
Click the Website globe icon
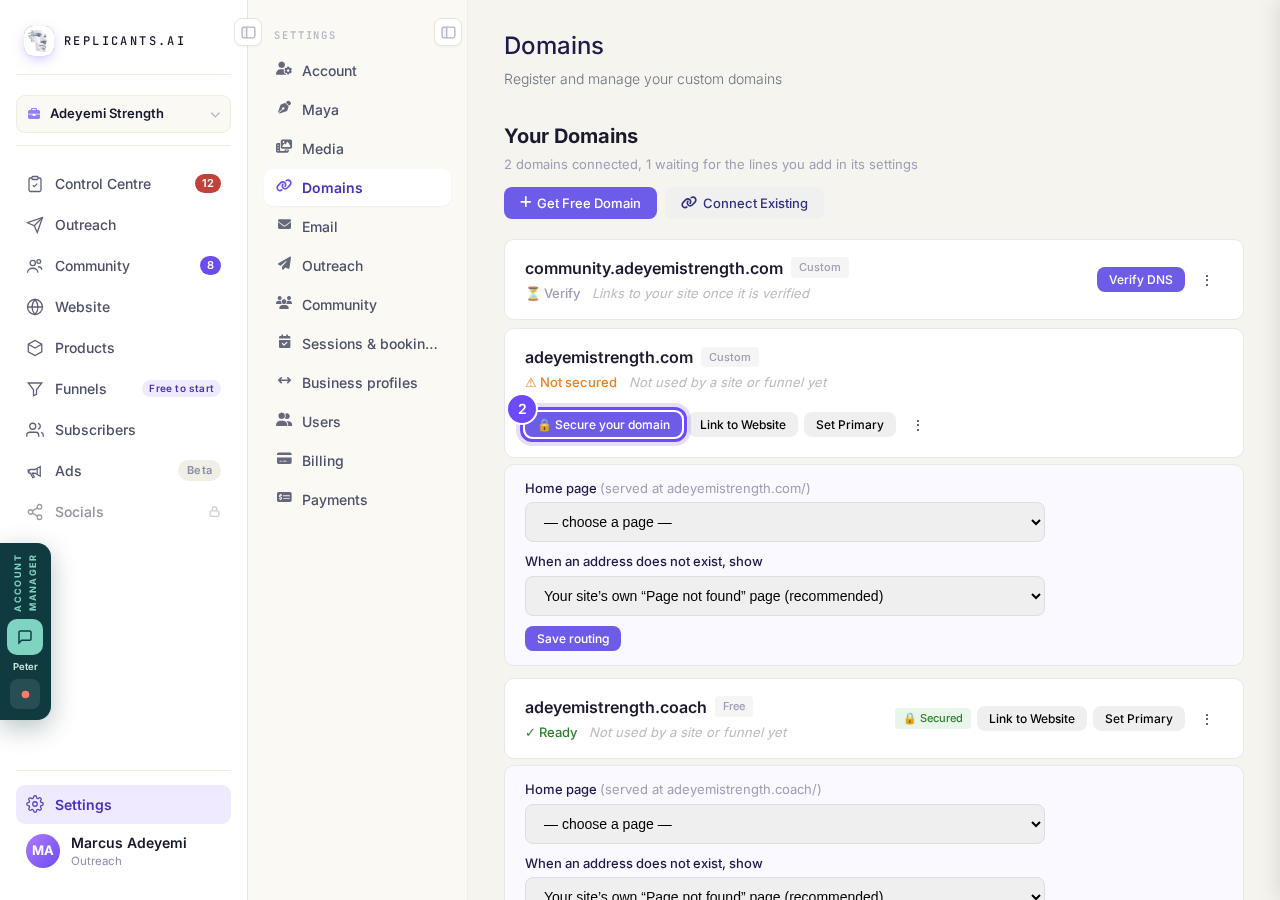click(35, 307)
